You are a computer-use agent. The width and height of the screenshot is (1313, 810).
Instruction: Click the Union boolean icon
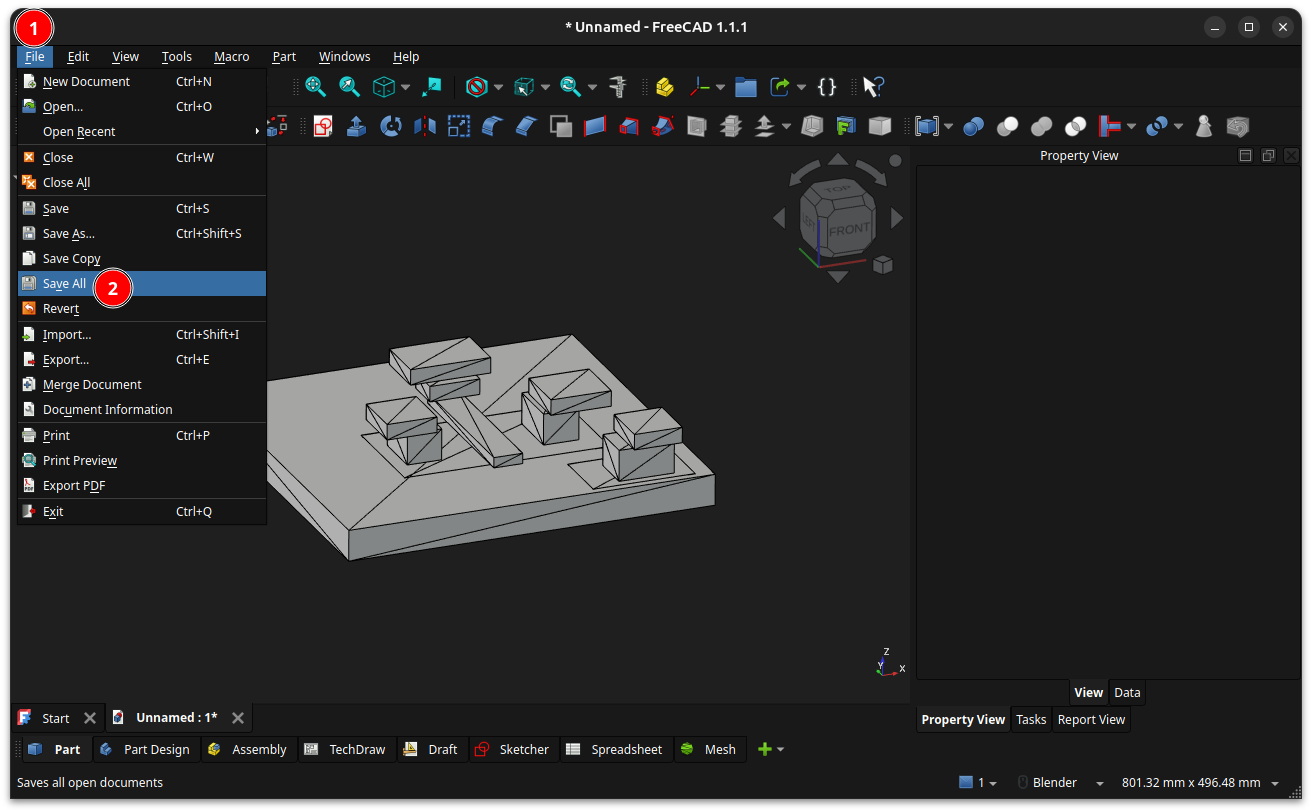(x=1041, y=126)
